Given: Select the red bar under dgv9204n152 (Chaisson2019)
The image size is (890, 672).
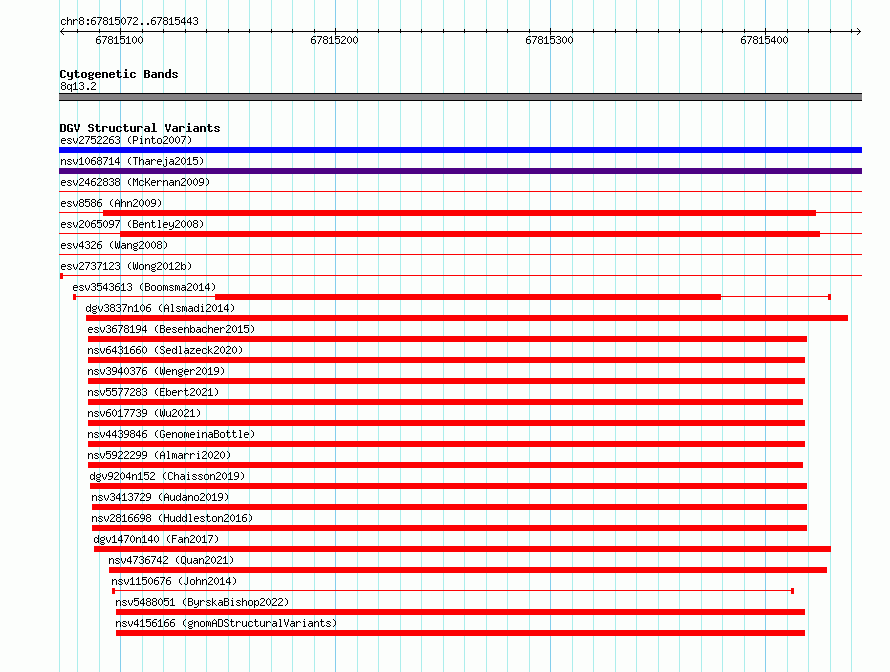Looking at the screenshot, I should click(x=448, y=486).
